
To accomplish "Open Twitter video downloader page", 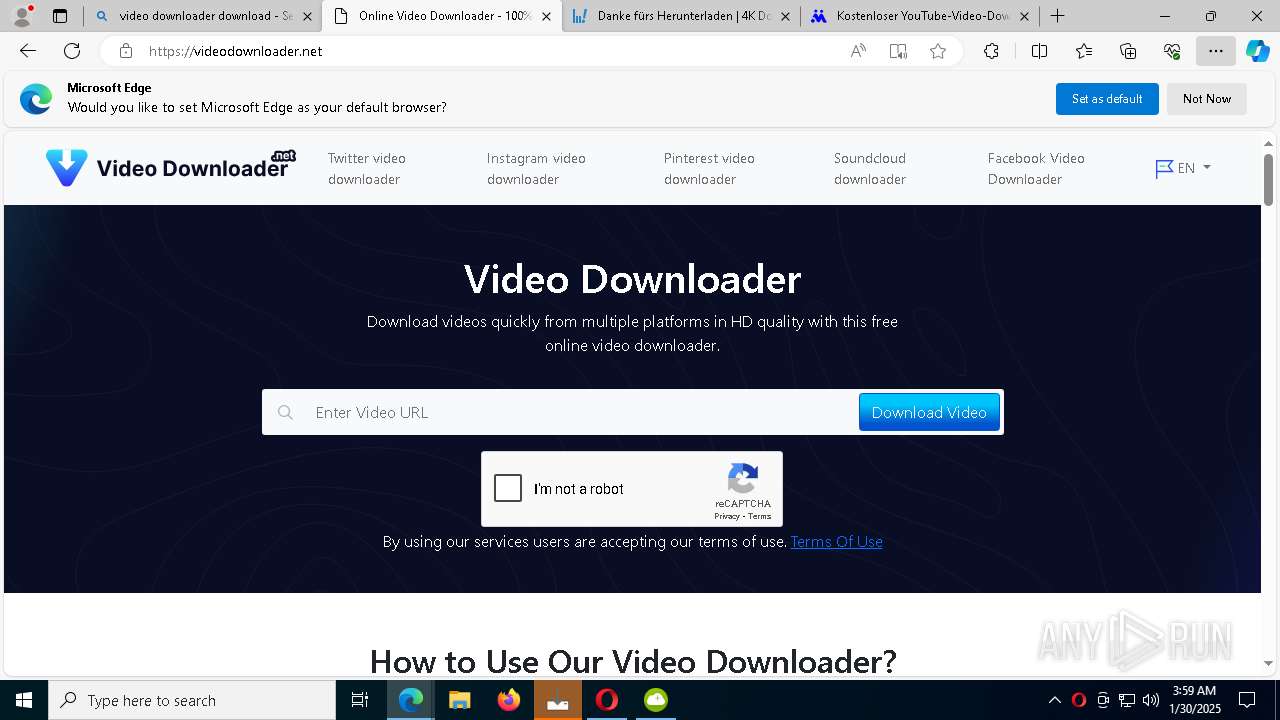I will tap(367, 168).
